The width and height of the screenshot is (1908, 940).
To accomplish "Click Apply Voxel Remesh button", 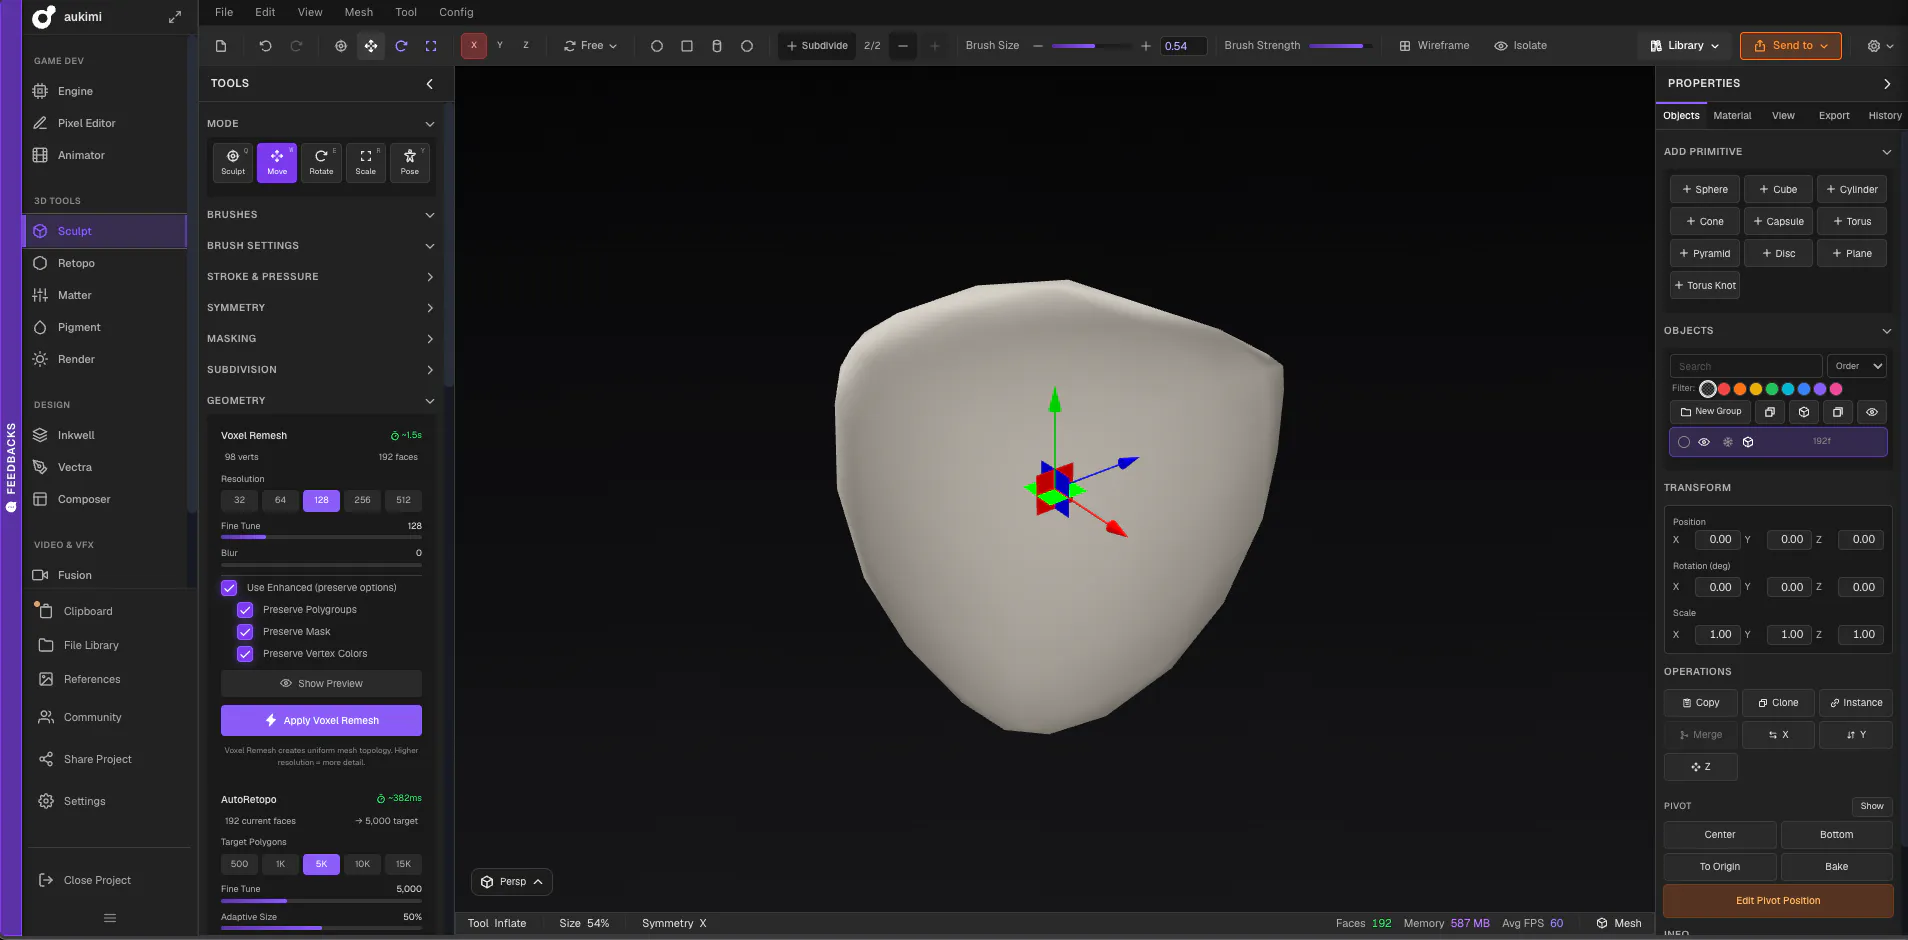I will click(321, 720).
